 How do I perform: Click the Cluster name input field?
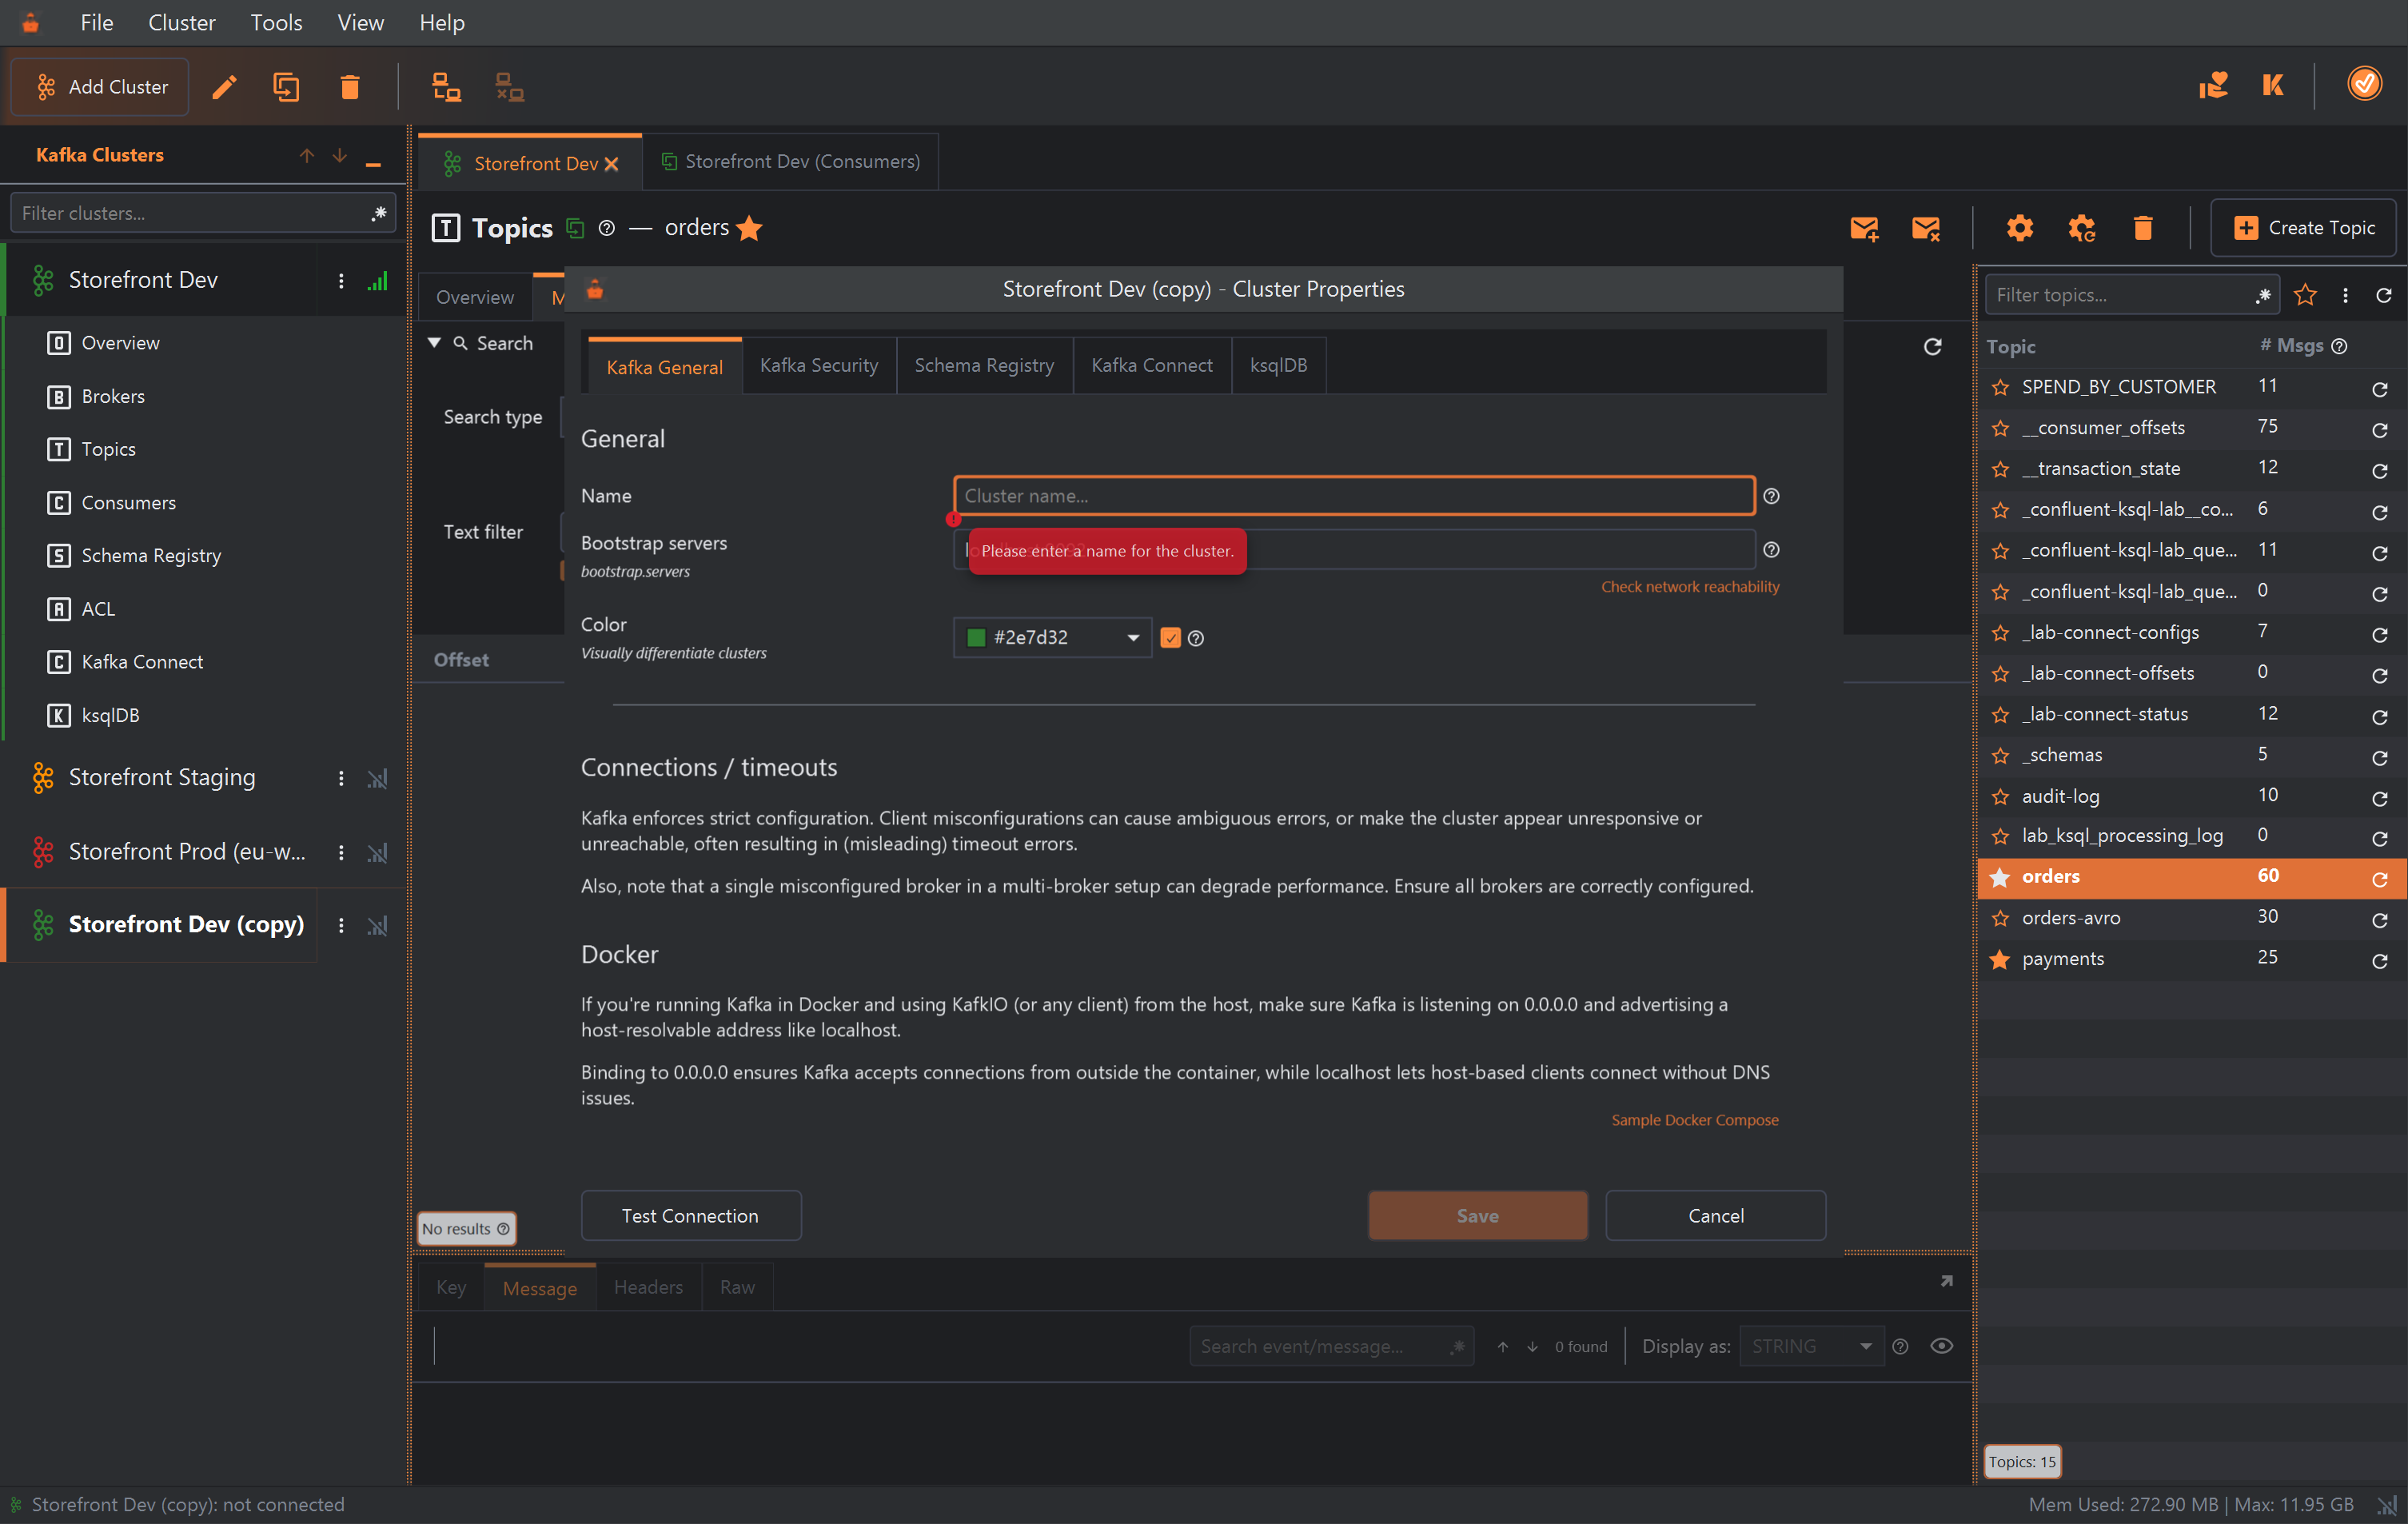click(x=1354, y=496)
